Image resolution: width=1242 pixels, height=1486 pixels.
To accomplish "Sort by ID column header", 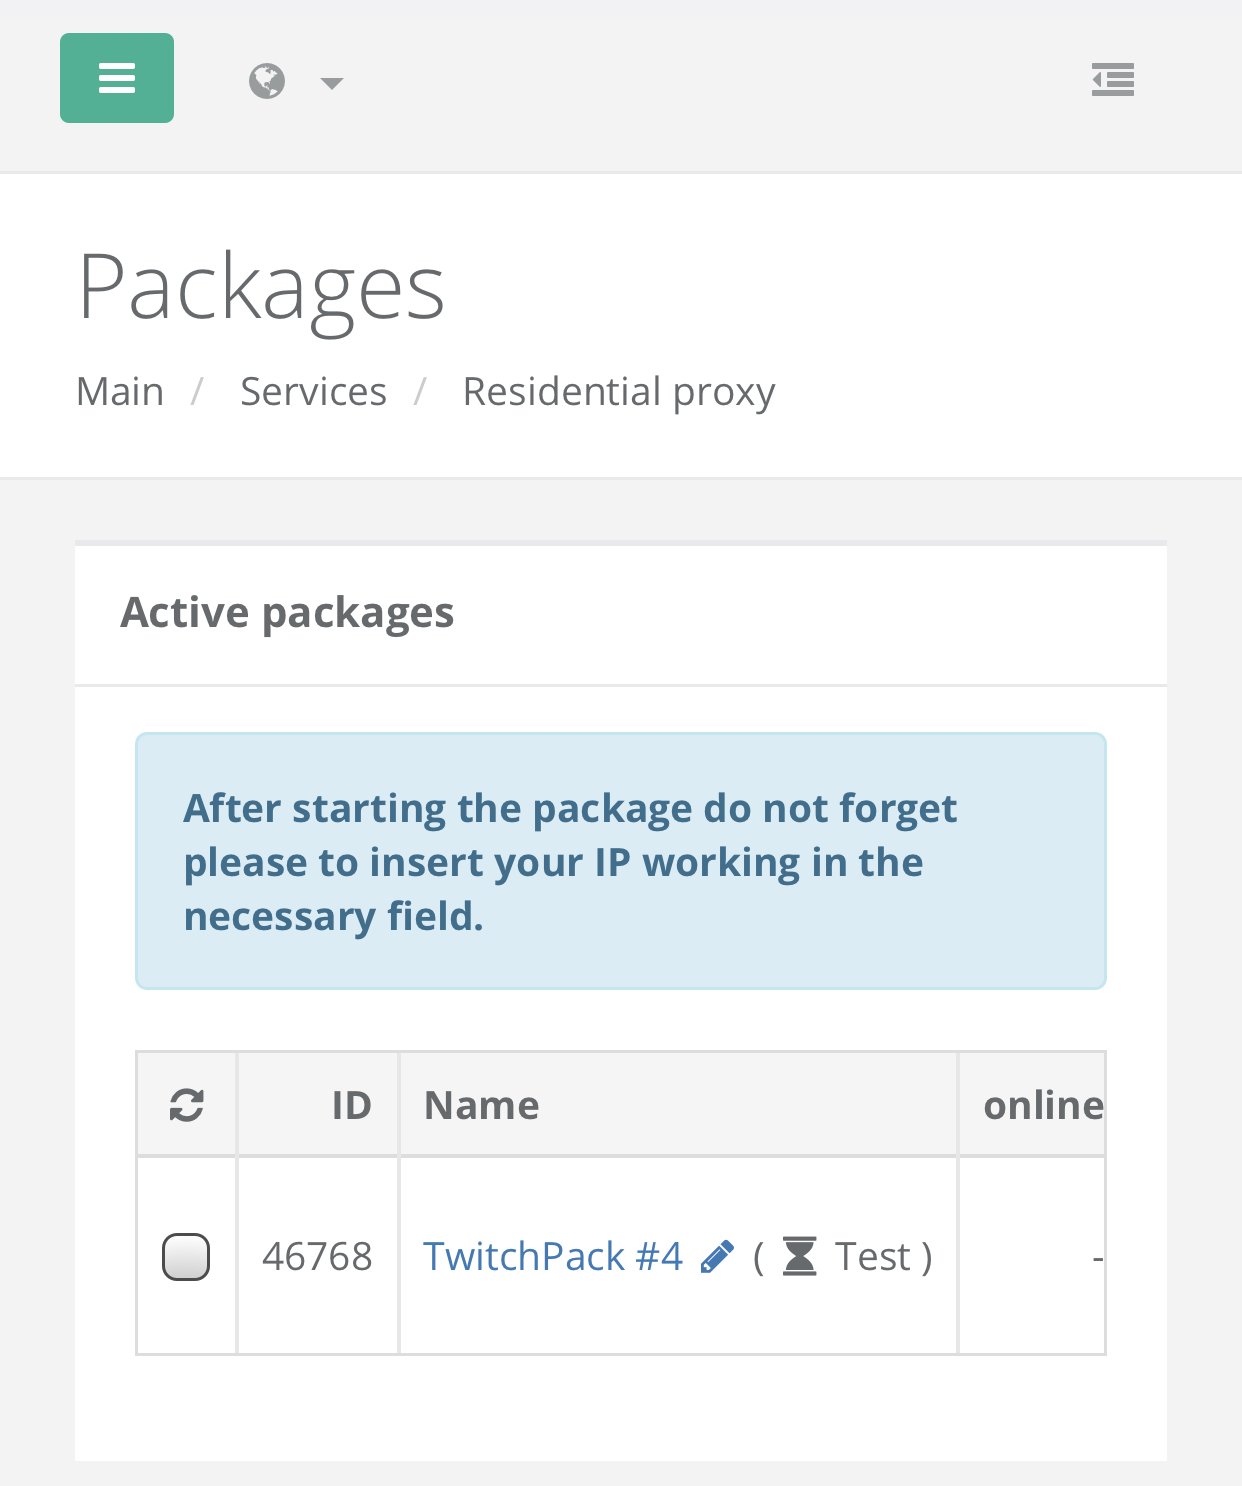I will (x=351, y=1105).
